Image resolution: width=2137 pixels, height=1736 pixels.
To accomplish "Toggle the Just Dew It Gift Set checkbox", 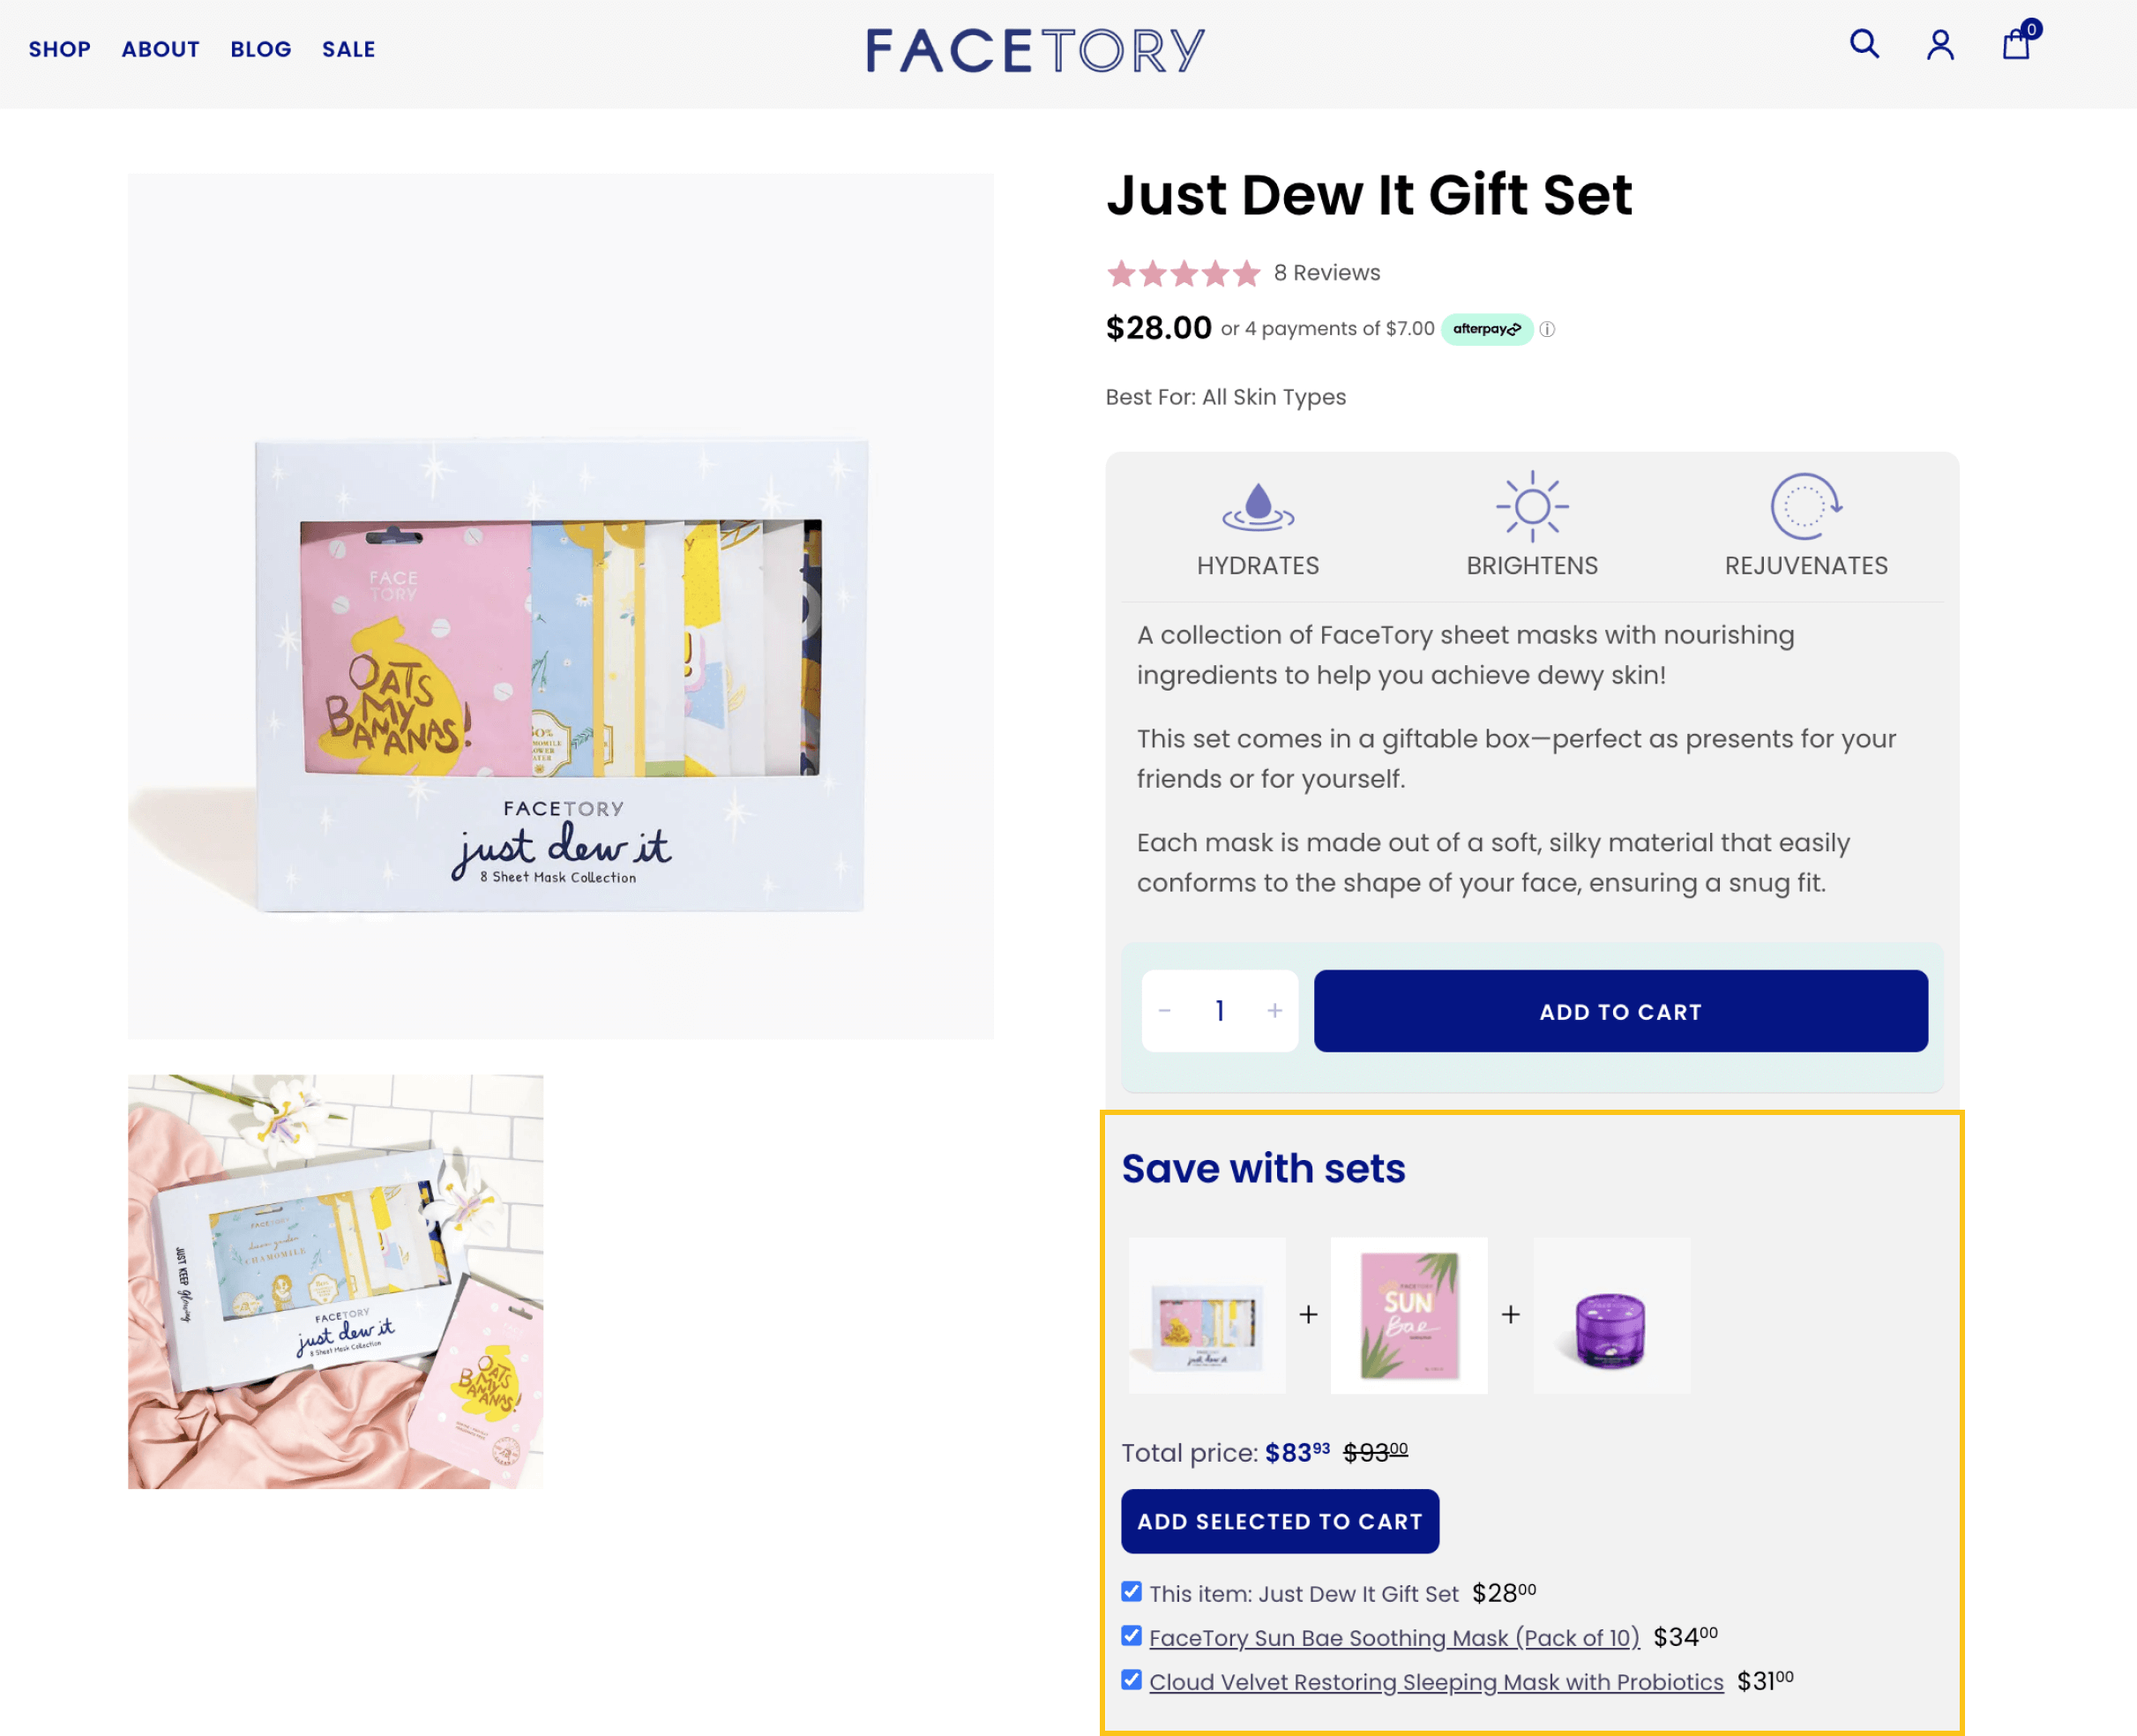I will (x=1132, y=1590).
